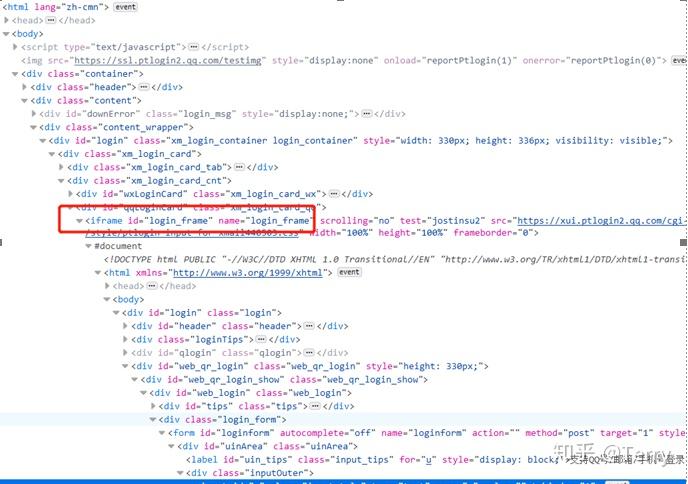Expand the collapsed top-level head node
688x484 pixels.
(x=6, y=20)
